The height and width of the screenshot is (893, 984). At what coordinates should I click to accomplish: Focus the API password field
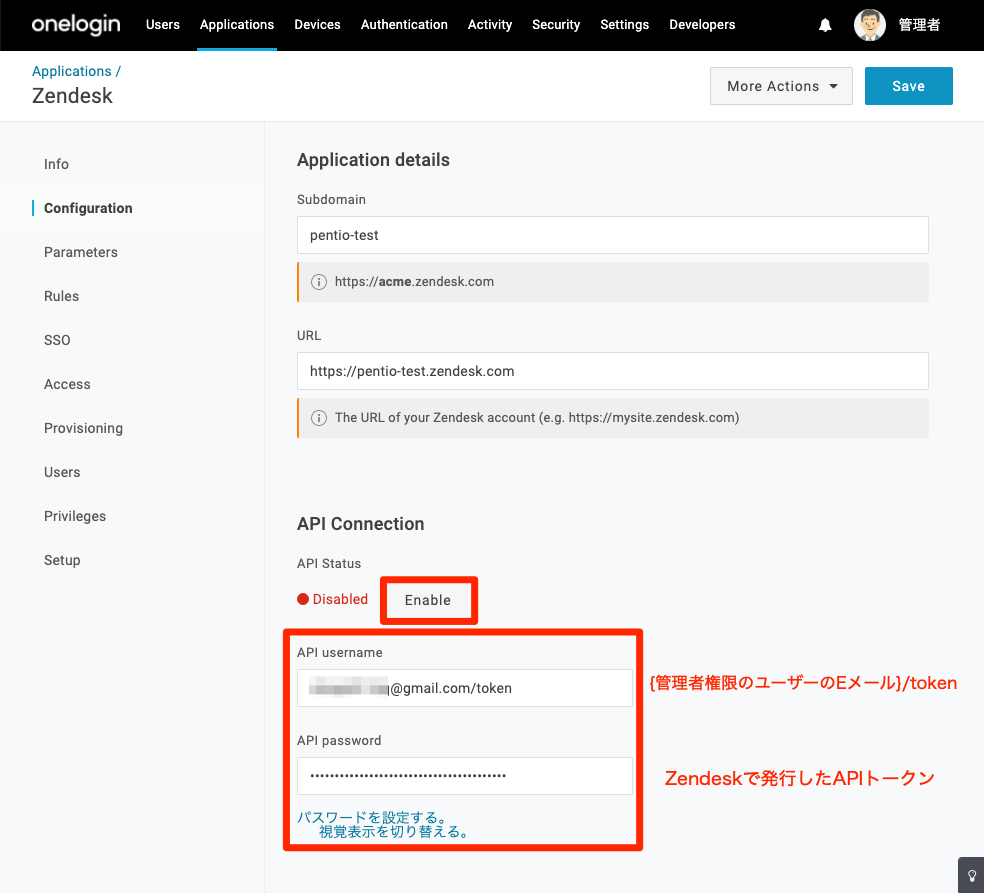click(464, 776)
